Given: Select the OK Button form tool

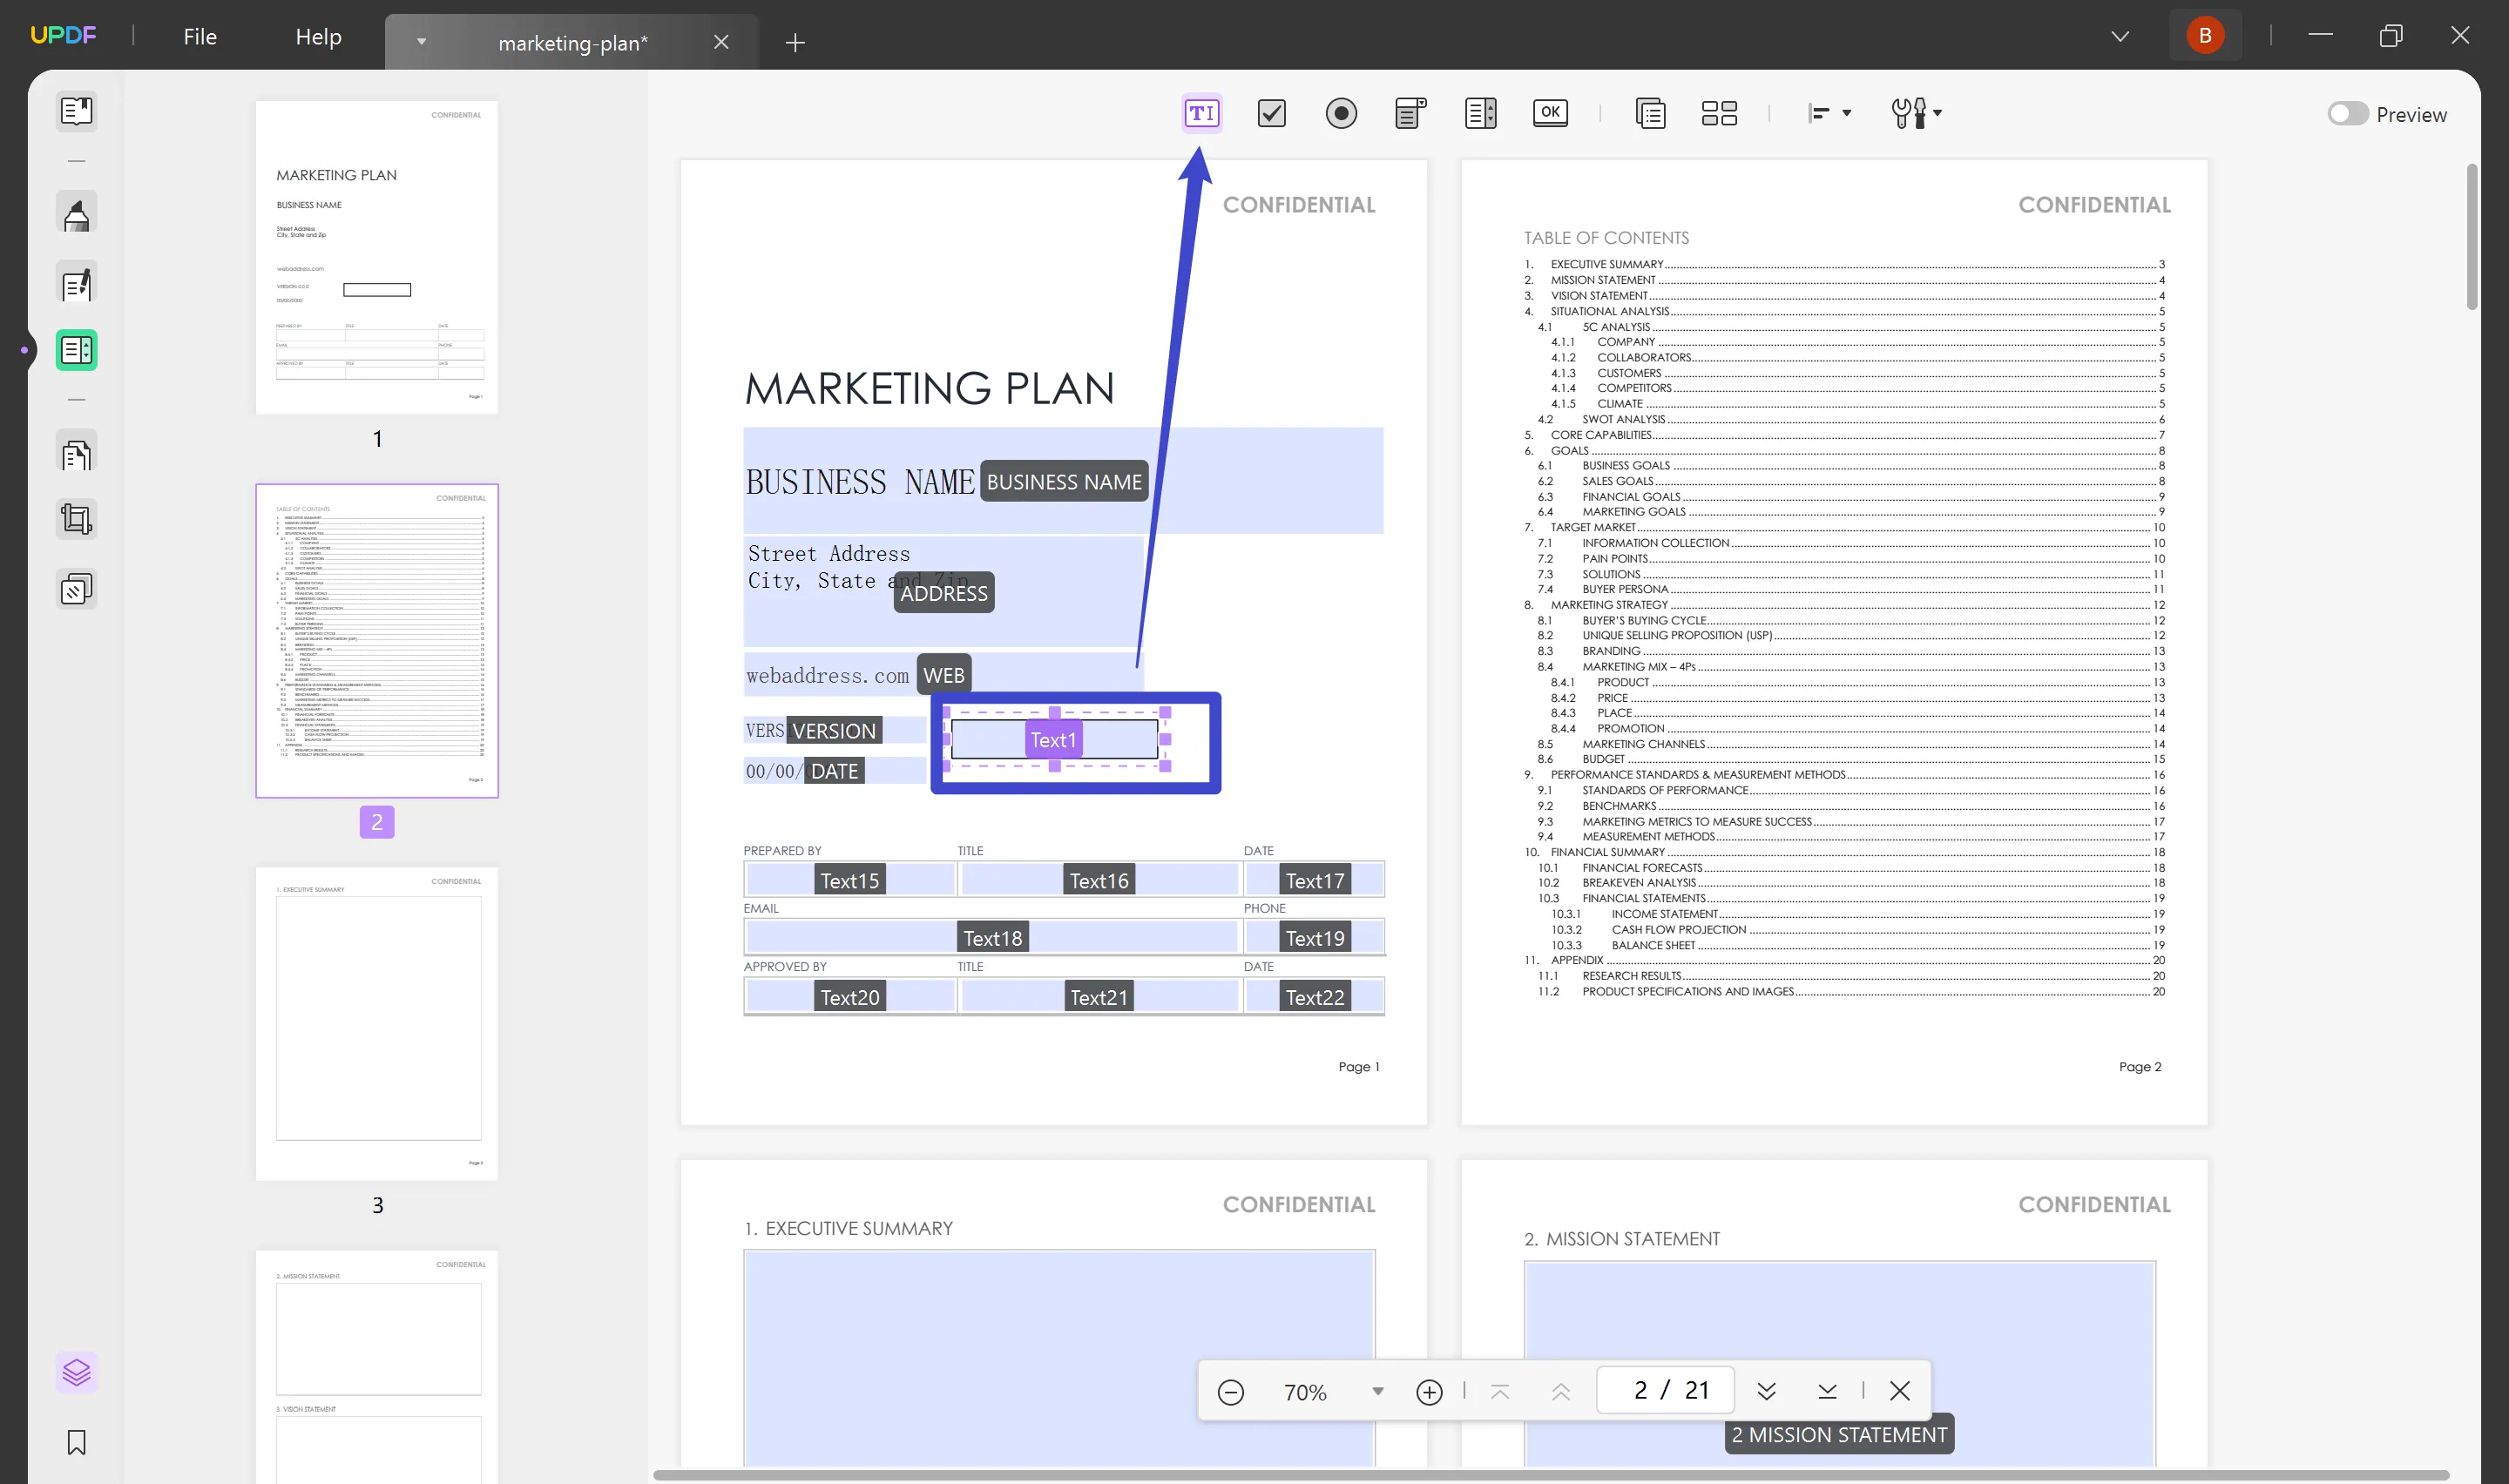Looking at the screenshot, I should point(1550,113).
